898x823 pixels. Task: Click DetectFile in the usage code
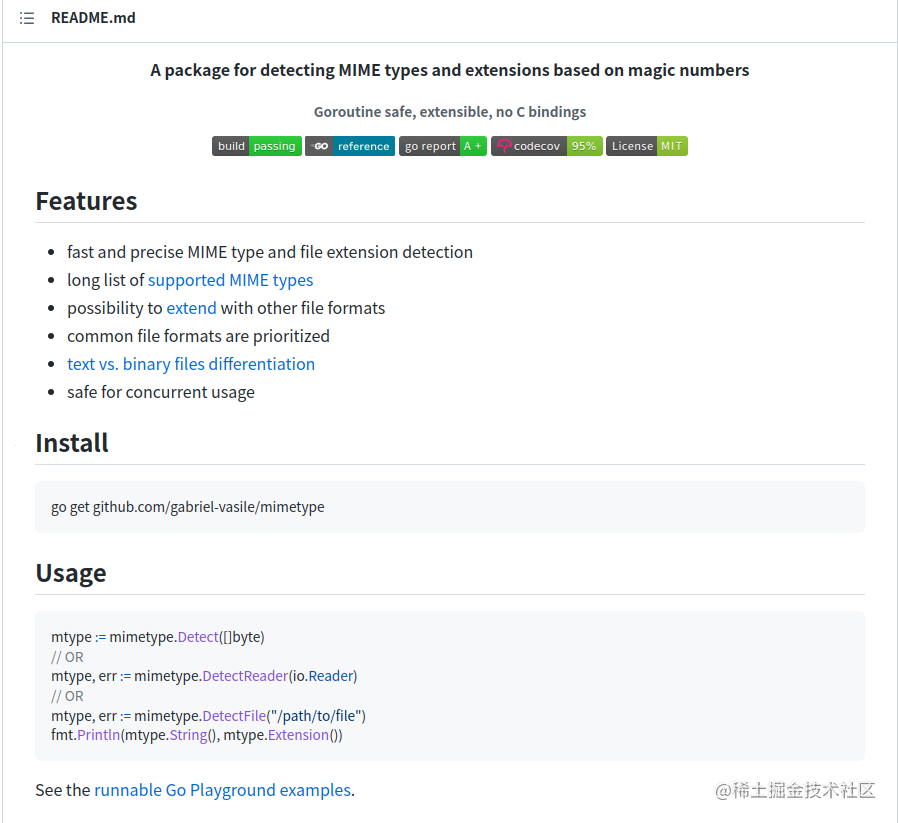pos(236,716)
